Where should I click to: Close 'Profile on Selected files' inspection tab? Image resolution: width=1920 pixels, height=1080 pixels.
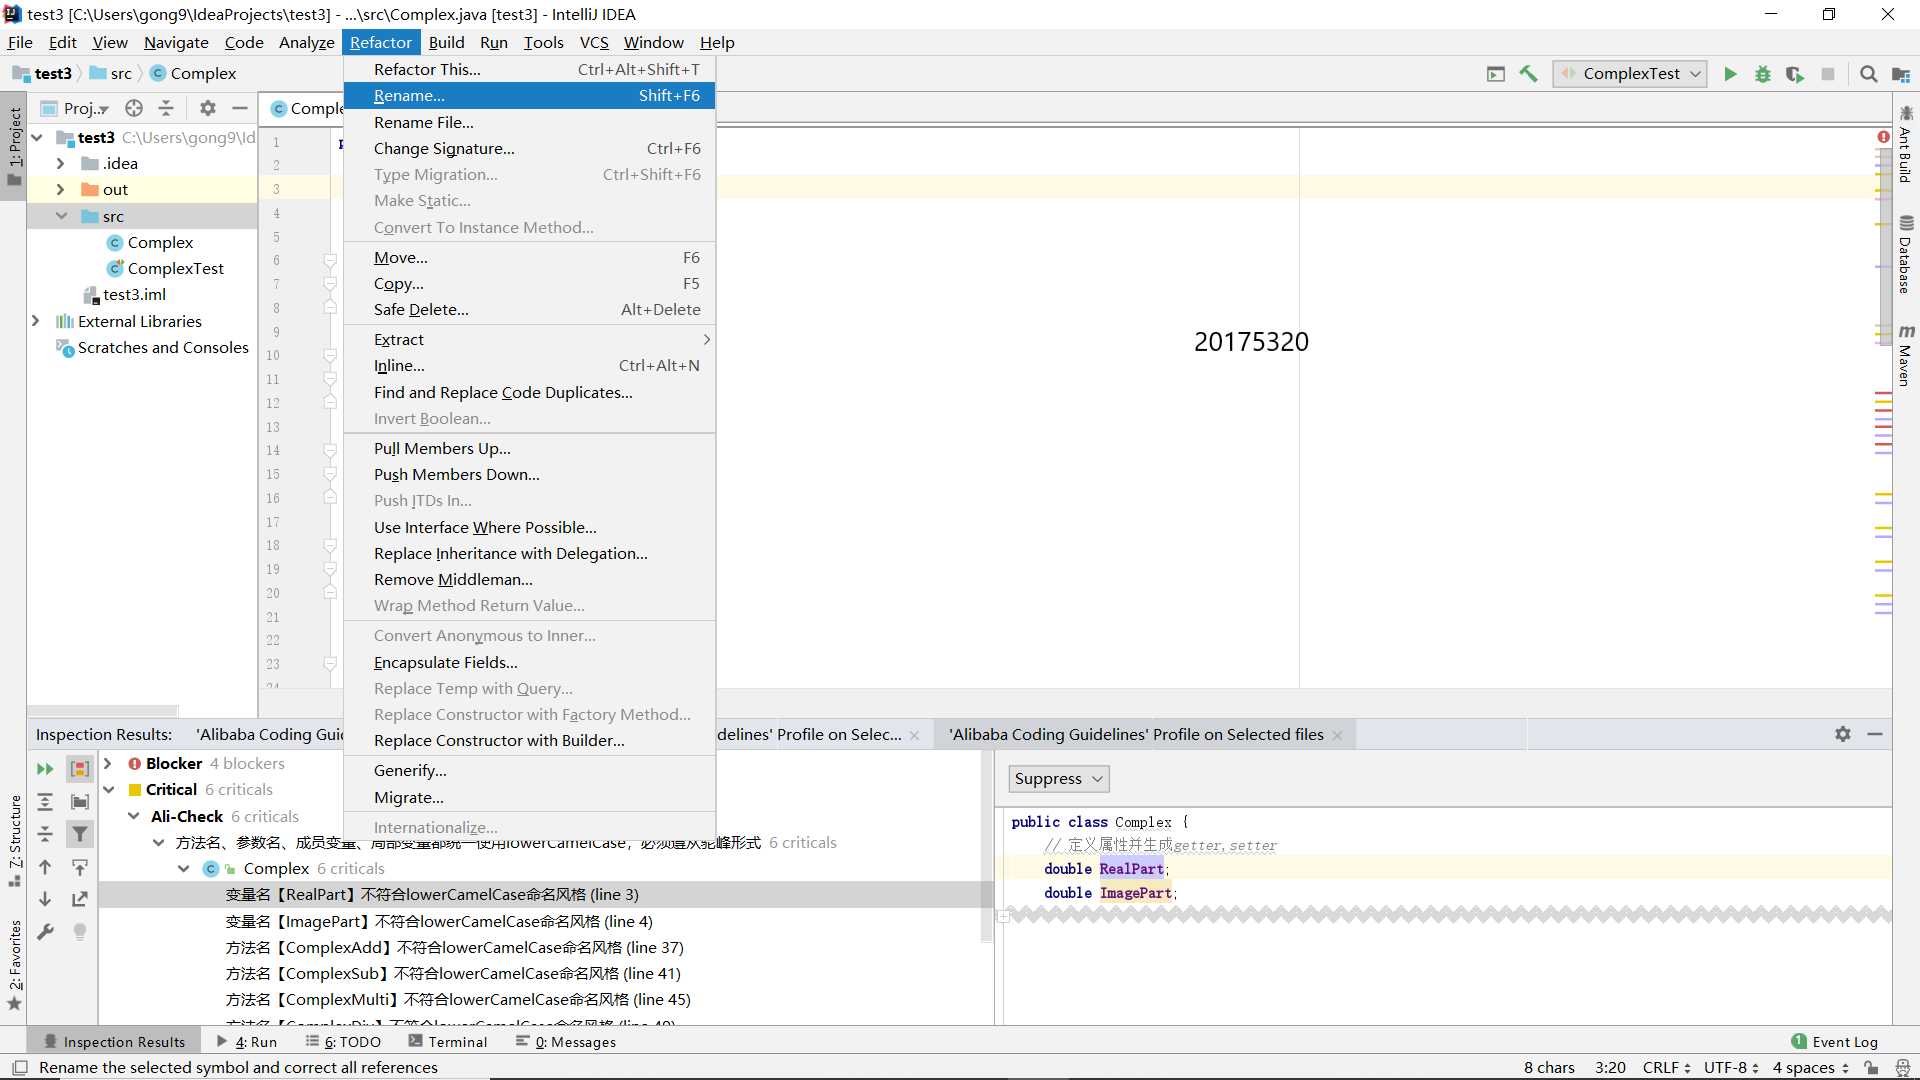pyautogui.click(x=1337, y=735)
